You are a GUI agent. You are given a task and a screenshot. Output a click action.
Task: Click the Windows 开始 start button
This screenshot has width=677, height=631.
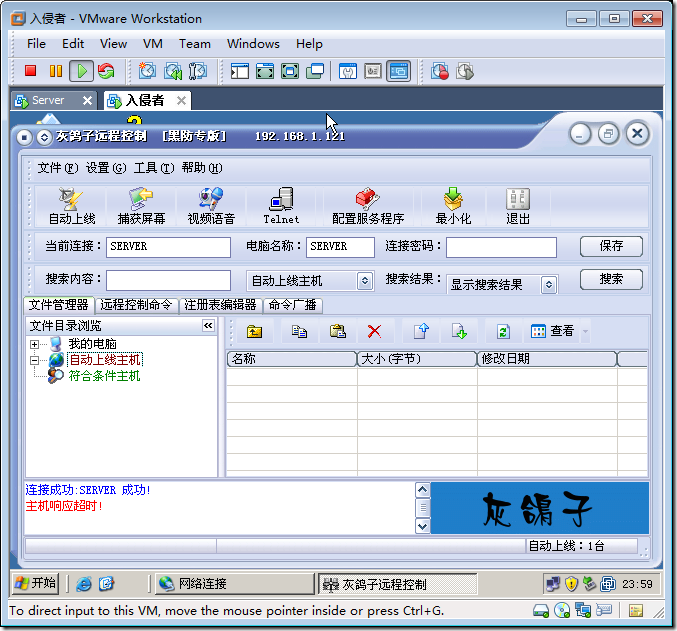pos(35,583)
